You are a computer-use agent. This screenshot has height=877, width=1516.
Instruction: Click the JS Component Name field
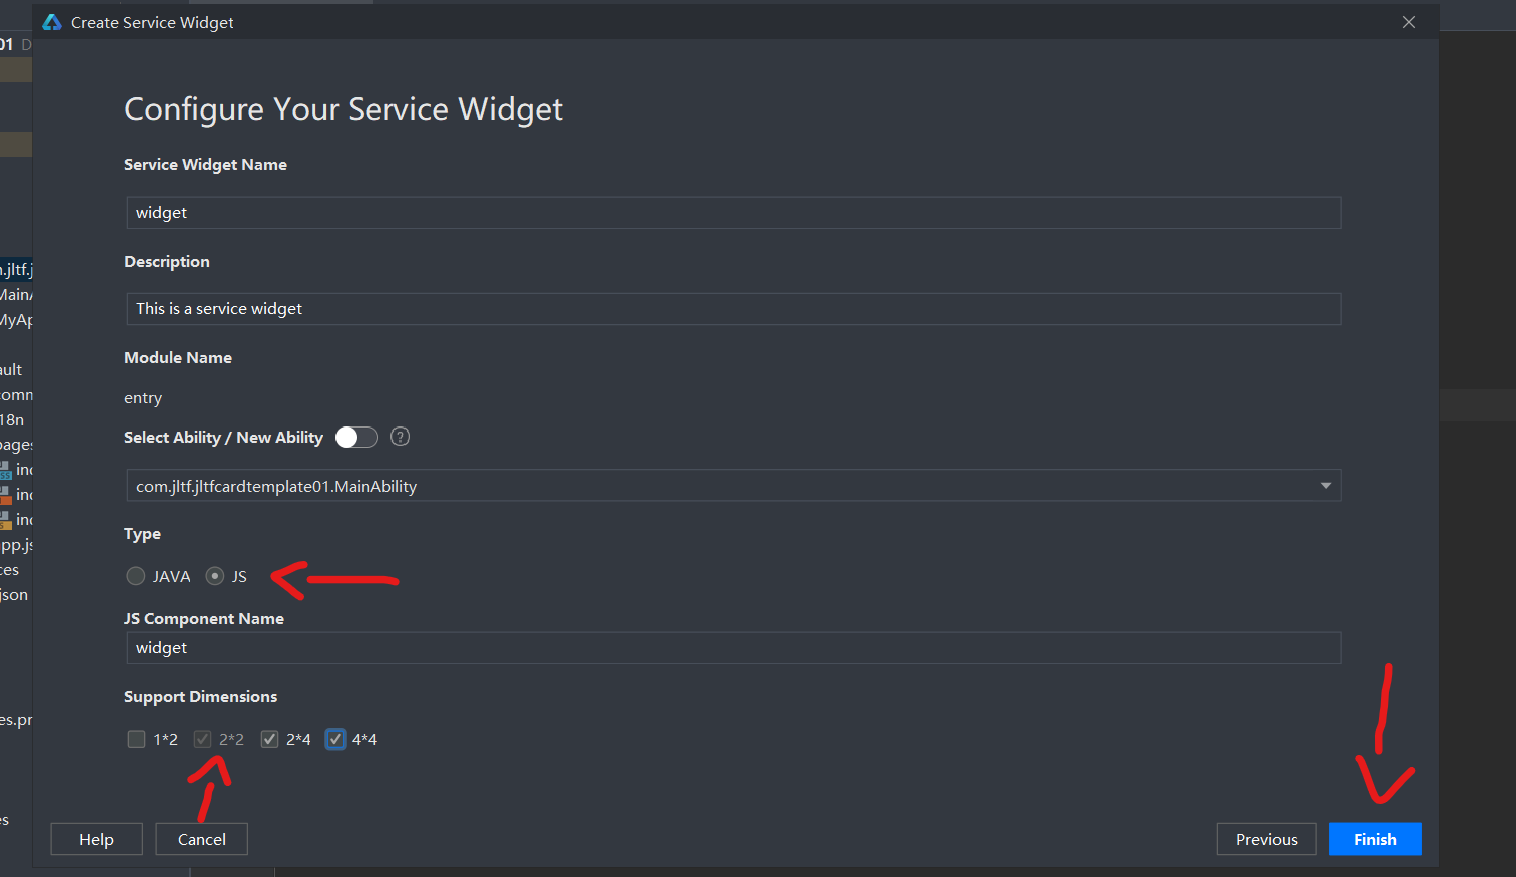pos(733,648)
